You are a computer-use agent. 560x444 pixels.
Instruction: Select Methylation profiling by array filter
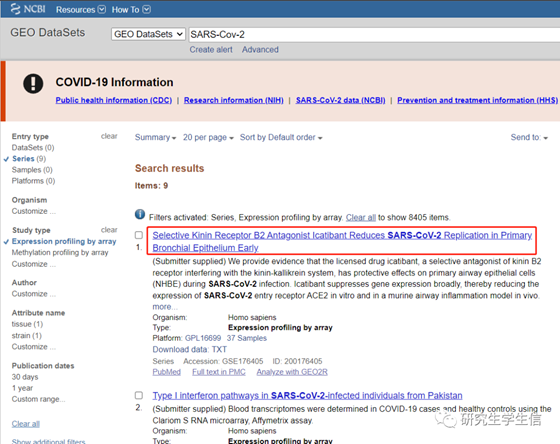point(60,253)
